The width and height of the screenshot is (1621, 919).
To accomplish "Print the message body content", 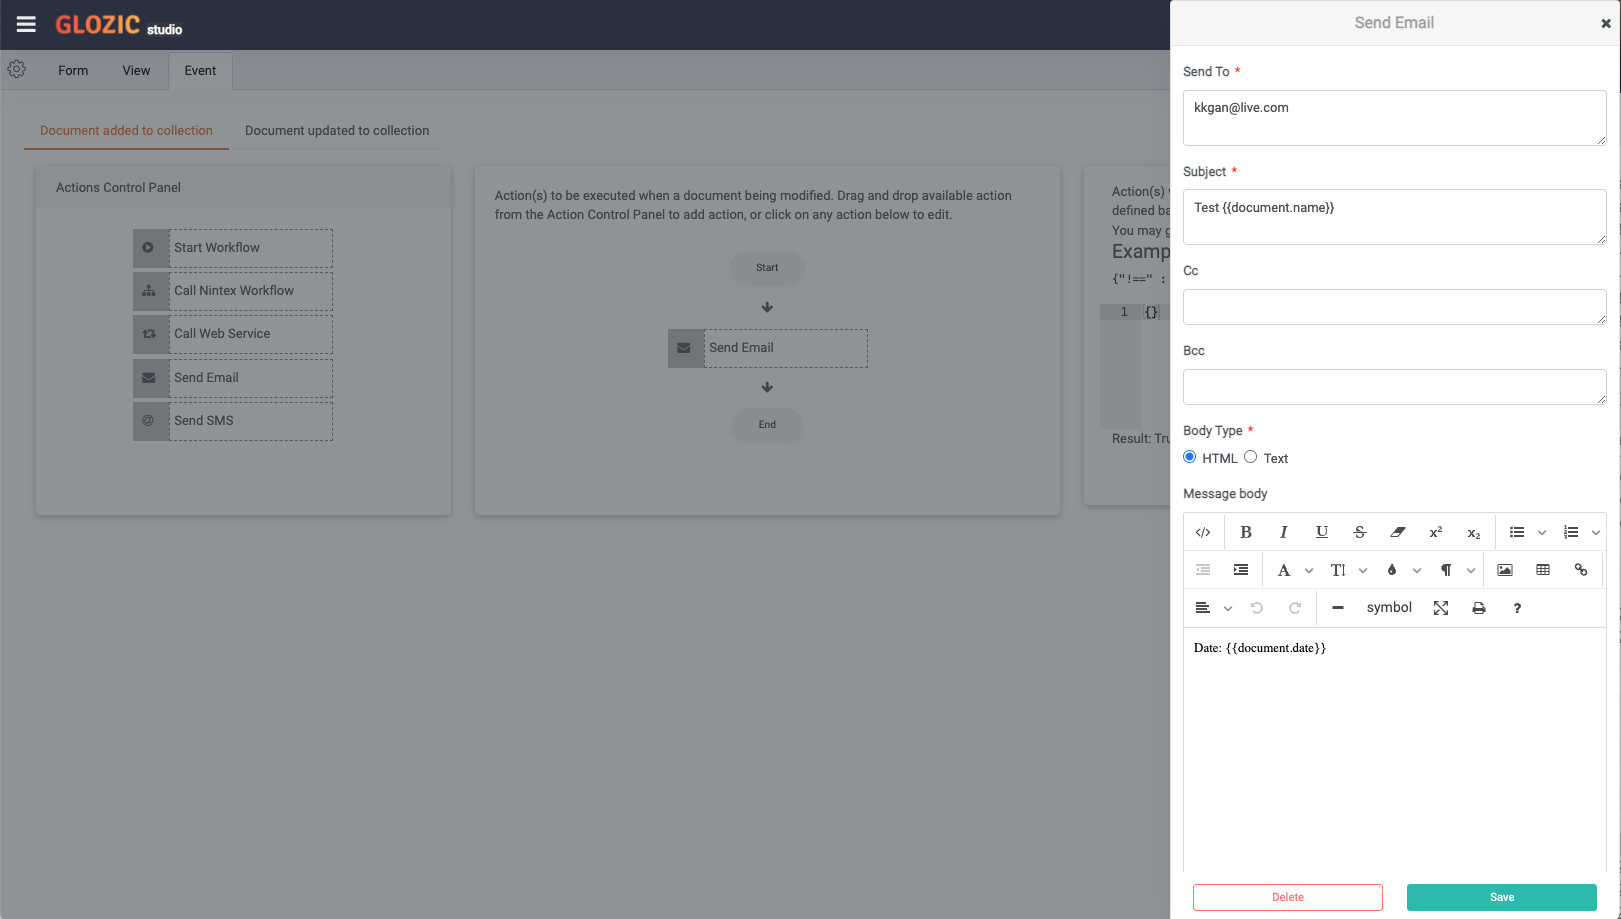I will 1479,608.
